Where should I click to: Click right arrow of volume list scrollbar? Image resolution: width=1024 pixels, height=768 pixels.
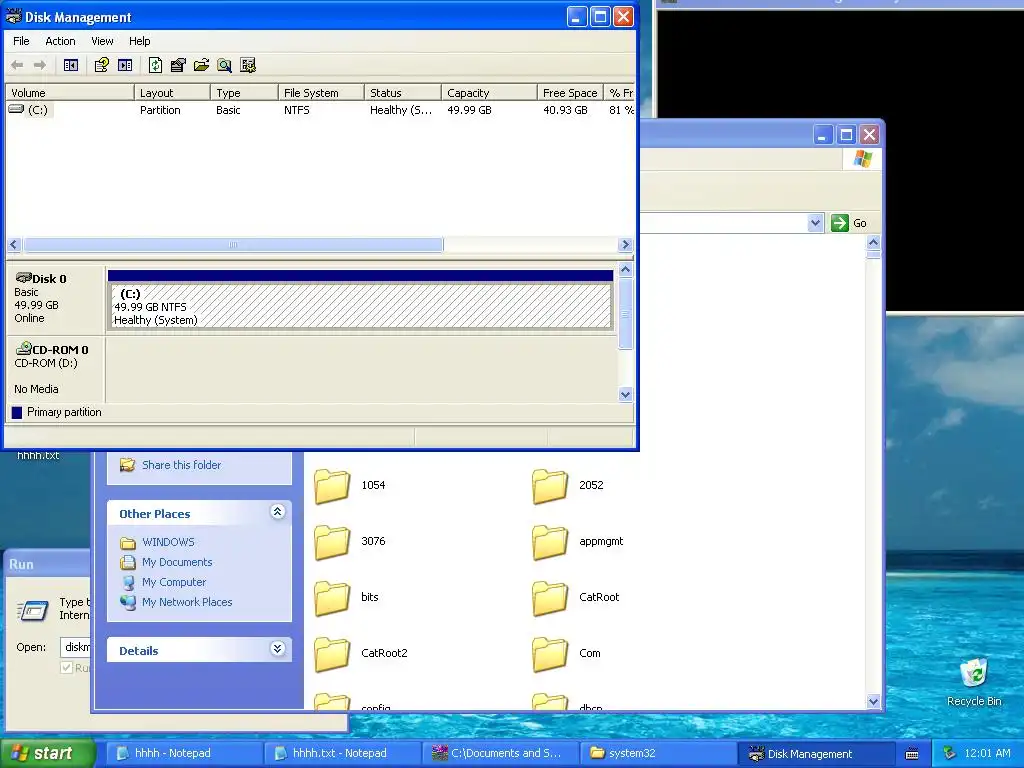pos(626,244)
